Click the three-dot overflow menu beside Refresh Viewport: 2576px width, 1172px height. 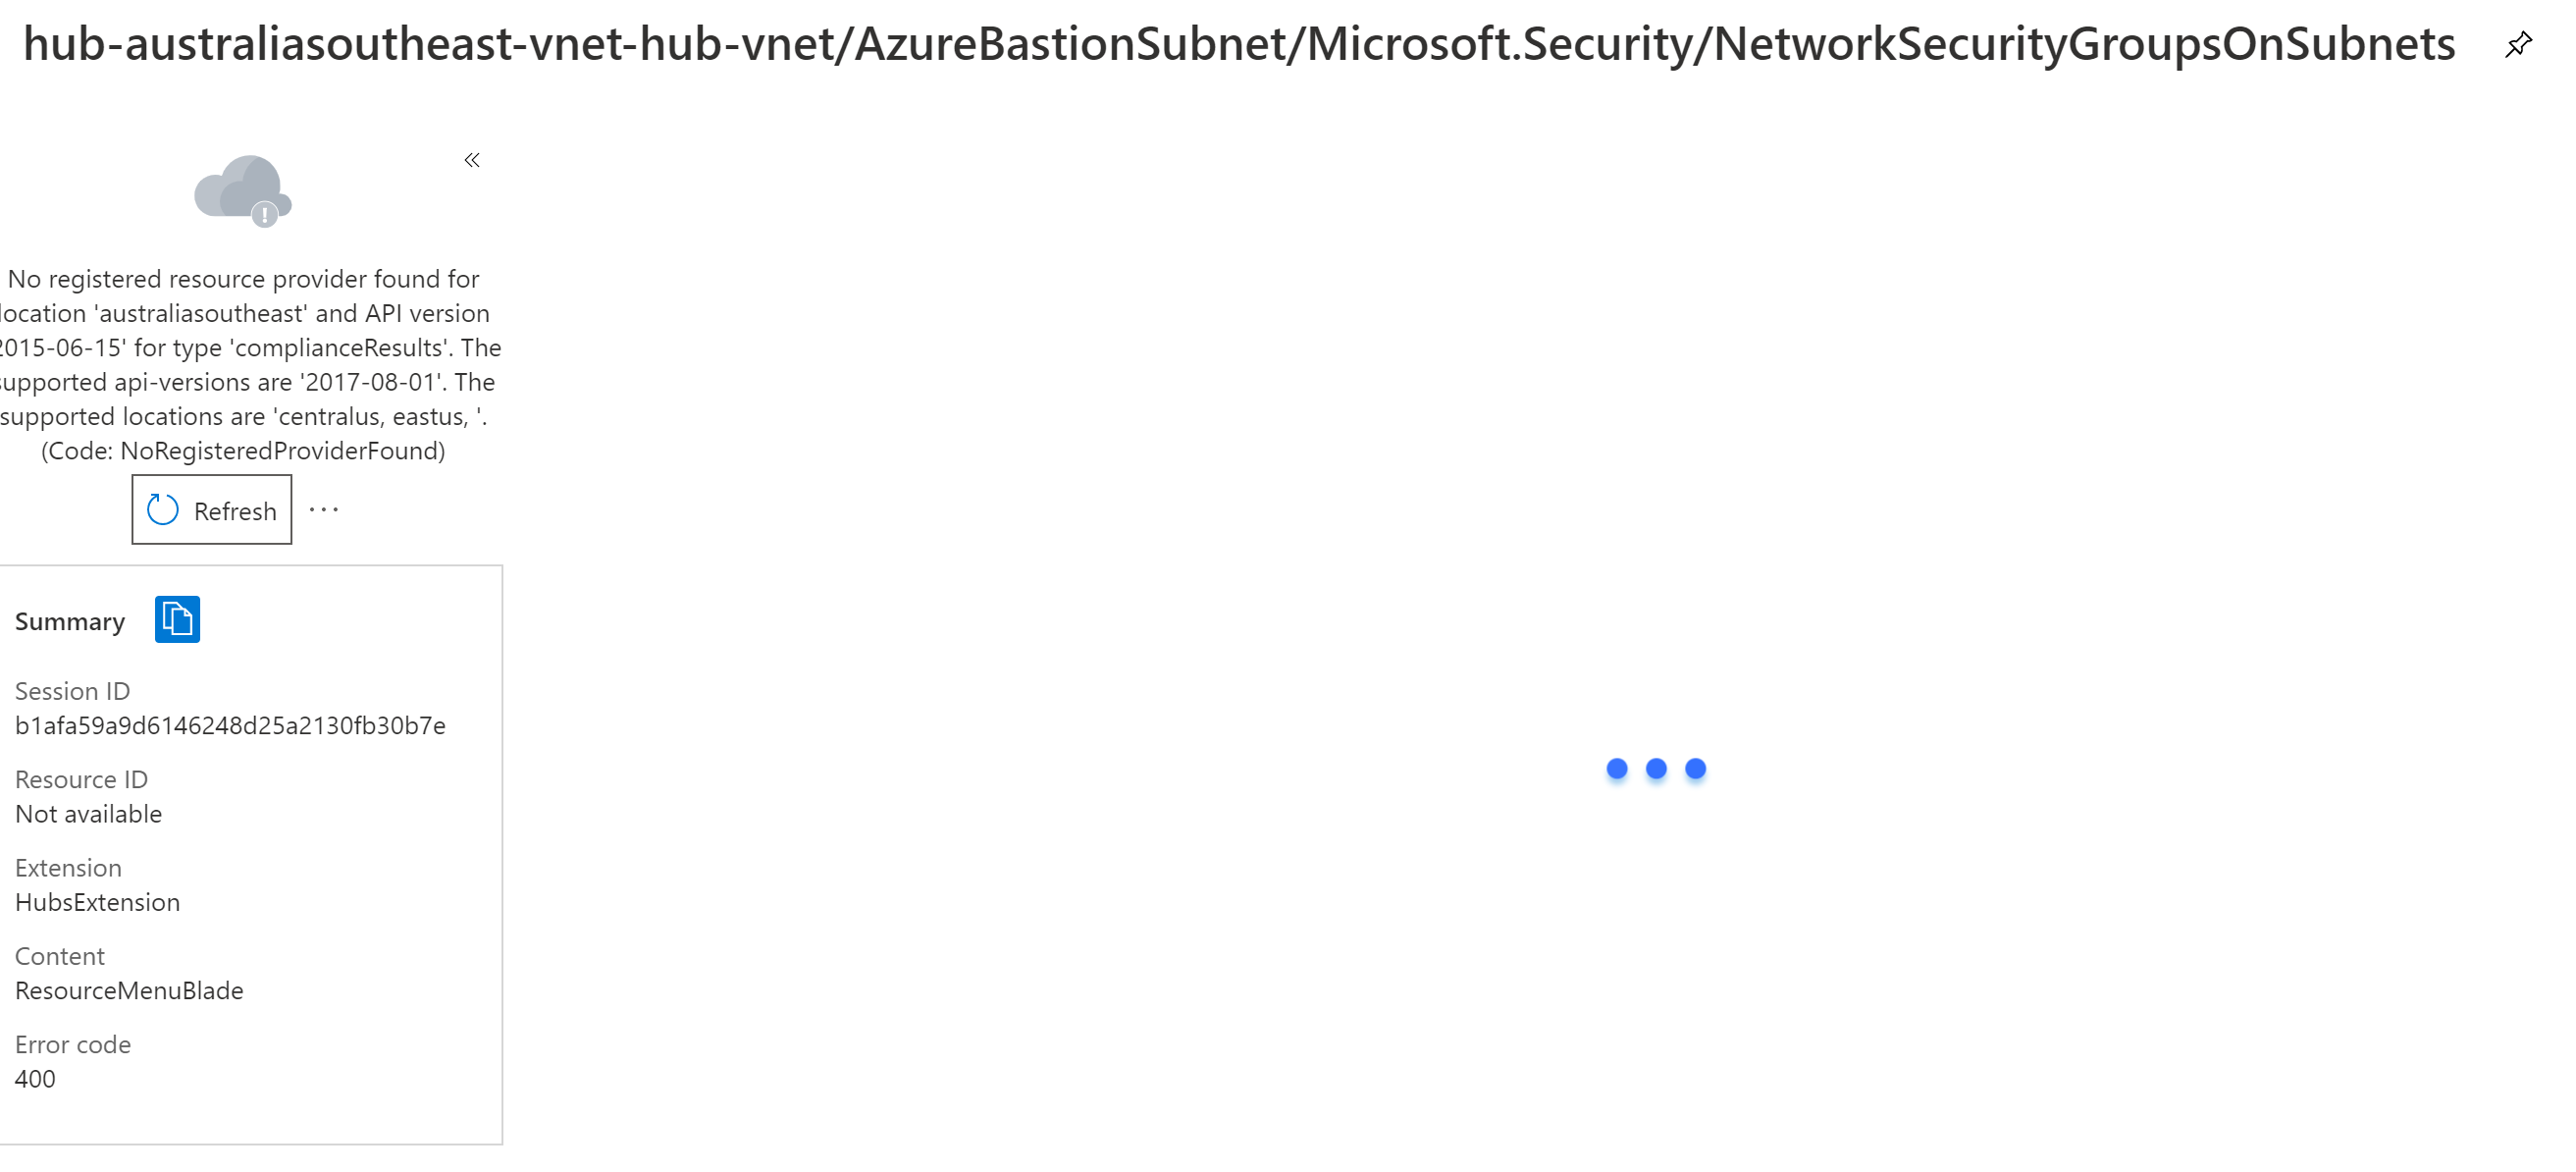pyautogui.click(x=323, y=509)
